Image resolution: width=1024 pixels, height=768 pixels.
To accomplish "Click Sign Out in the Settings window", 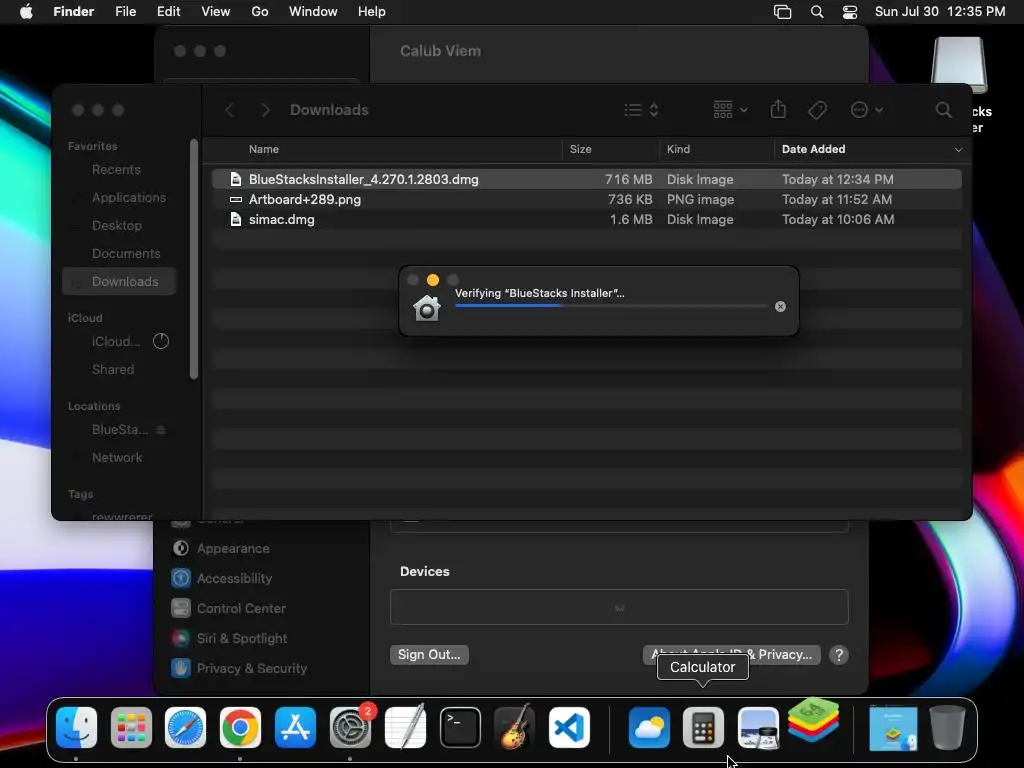I will coord(429,654).
